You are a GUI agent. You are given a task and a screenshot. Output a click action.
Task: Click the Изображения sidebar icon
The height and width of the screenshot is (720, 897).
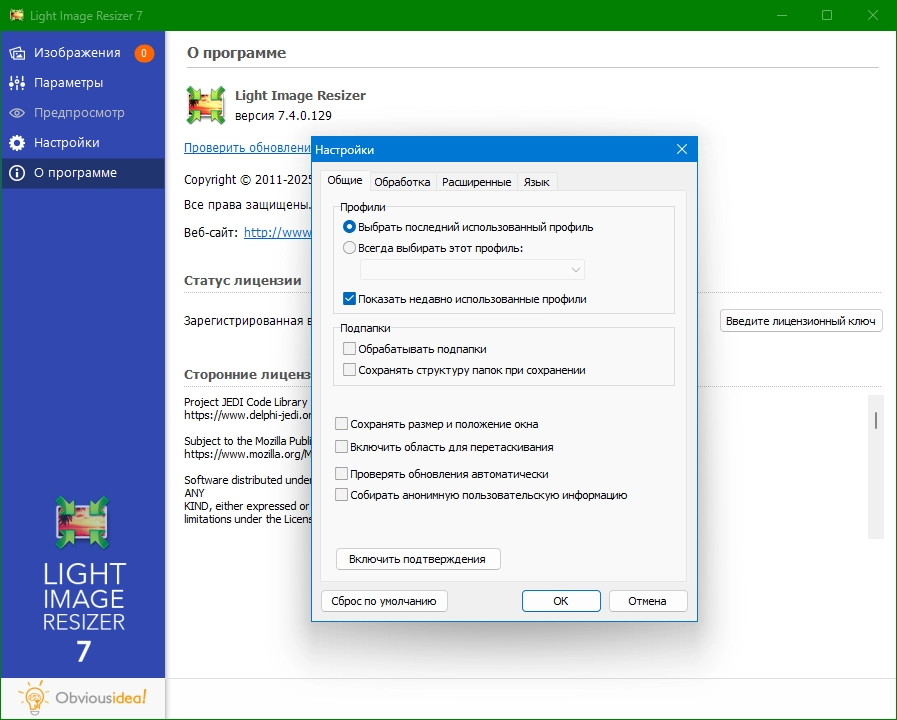pyautogui.click(x=17, y=53)
